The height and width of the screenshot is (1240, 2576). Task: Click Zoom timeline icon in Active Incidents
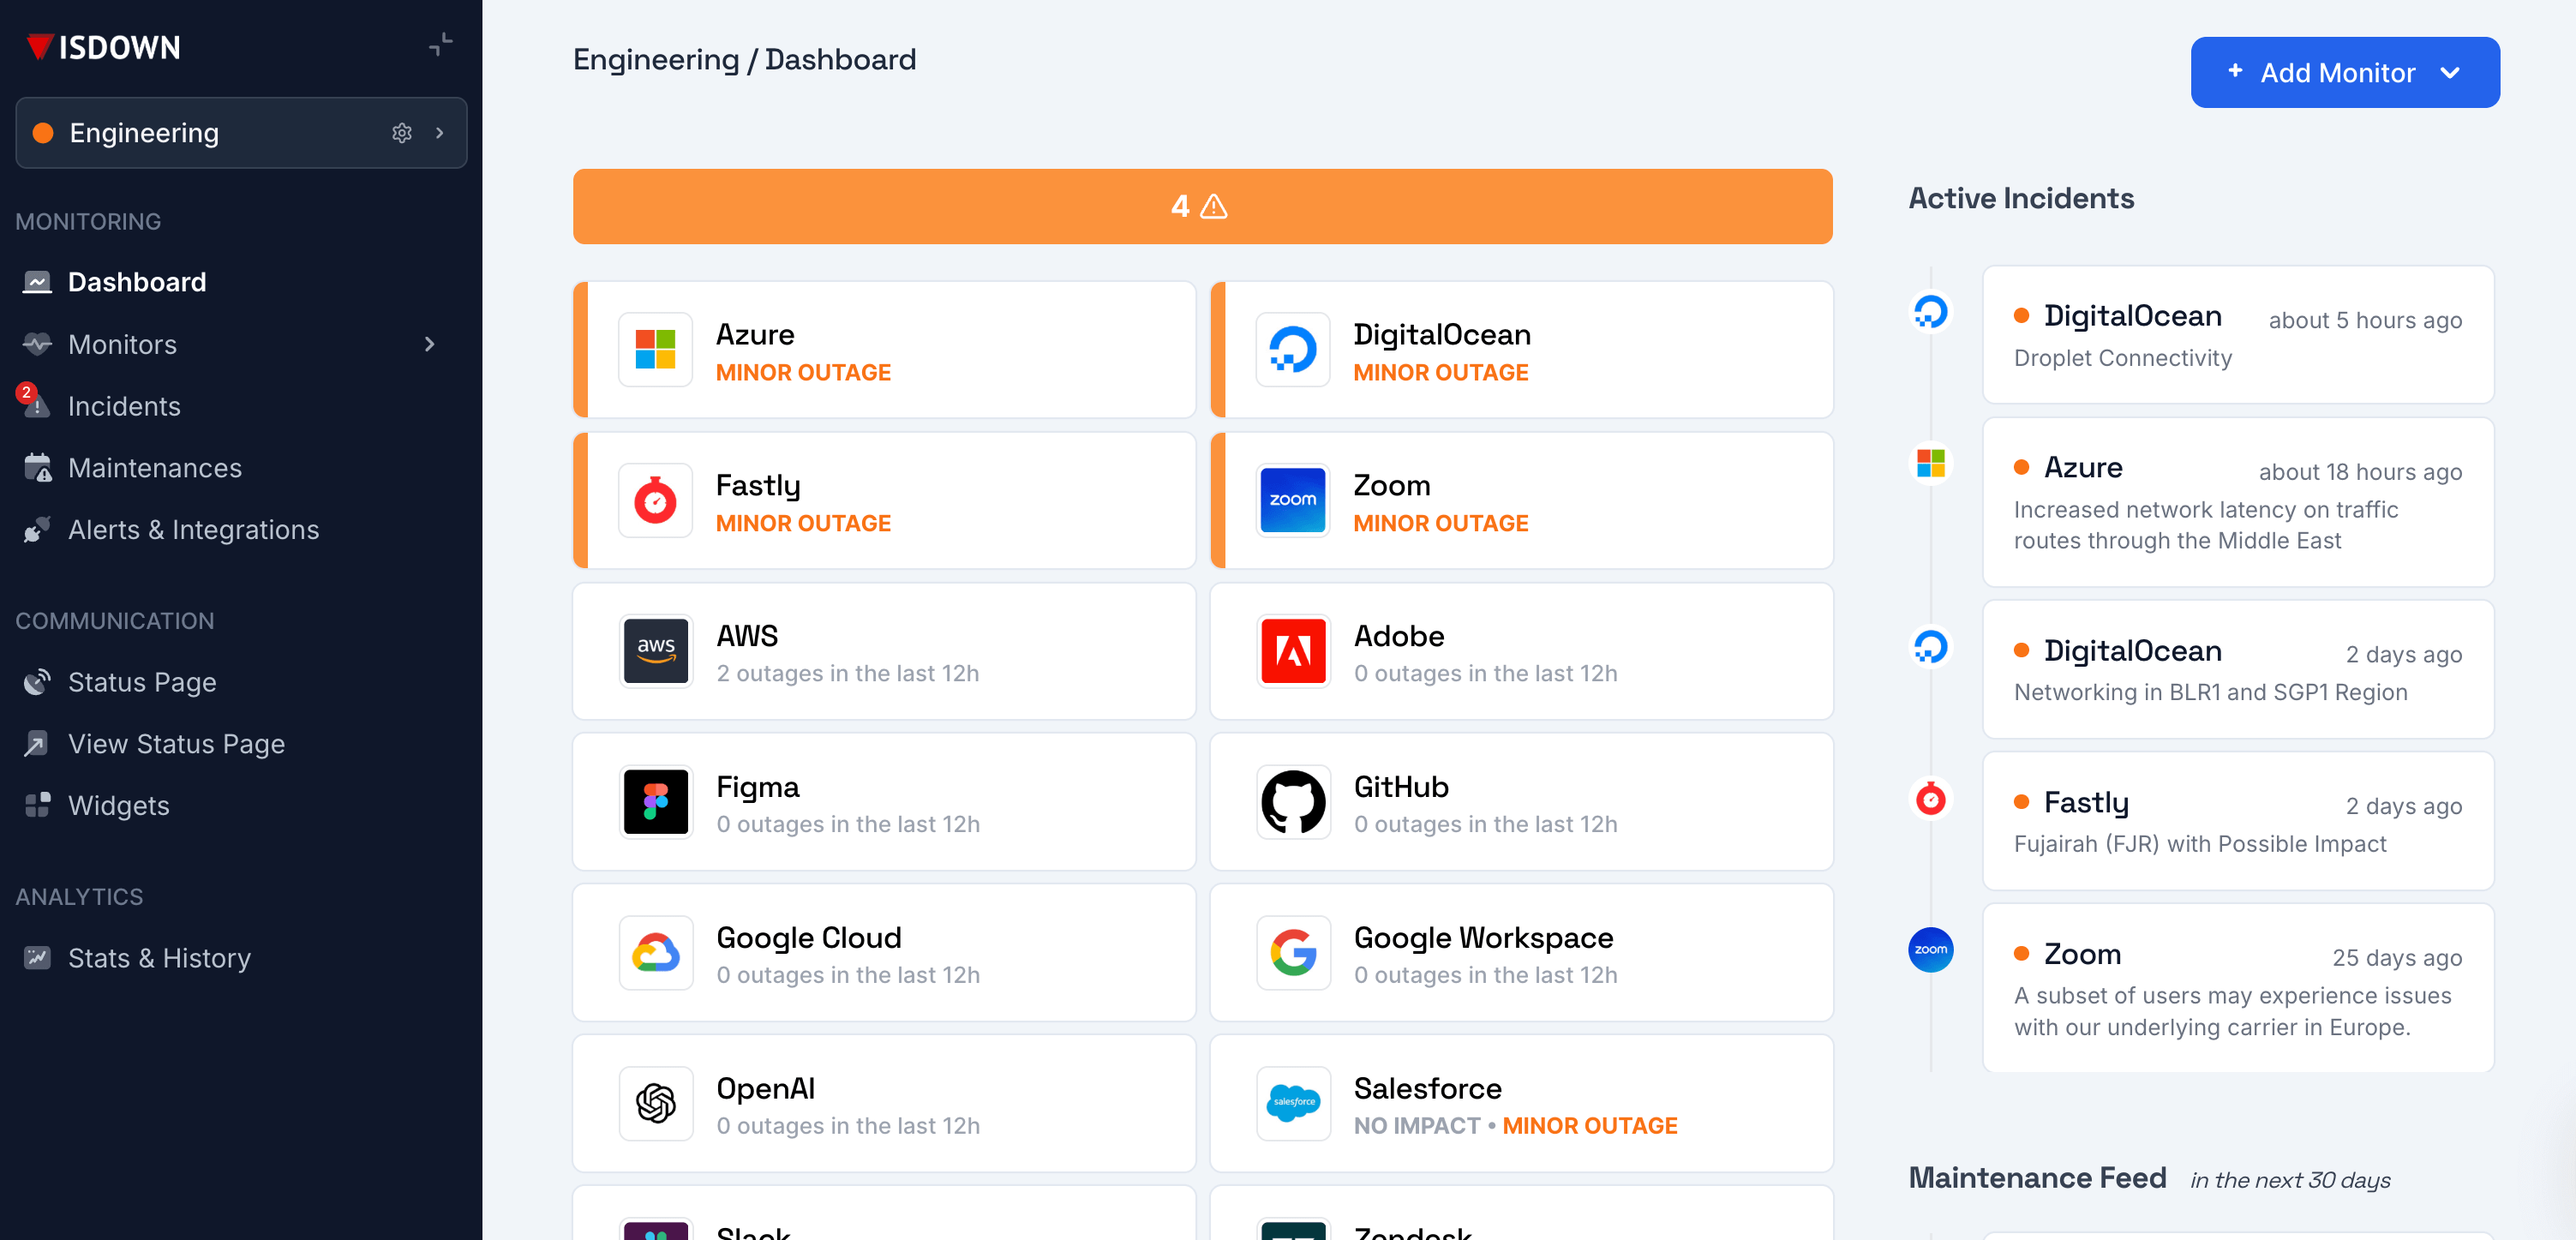coord(1930,950)
